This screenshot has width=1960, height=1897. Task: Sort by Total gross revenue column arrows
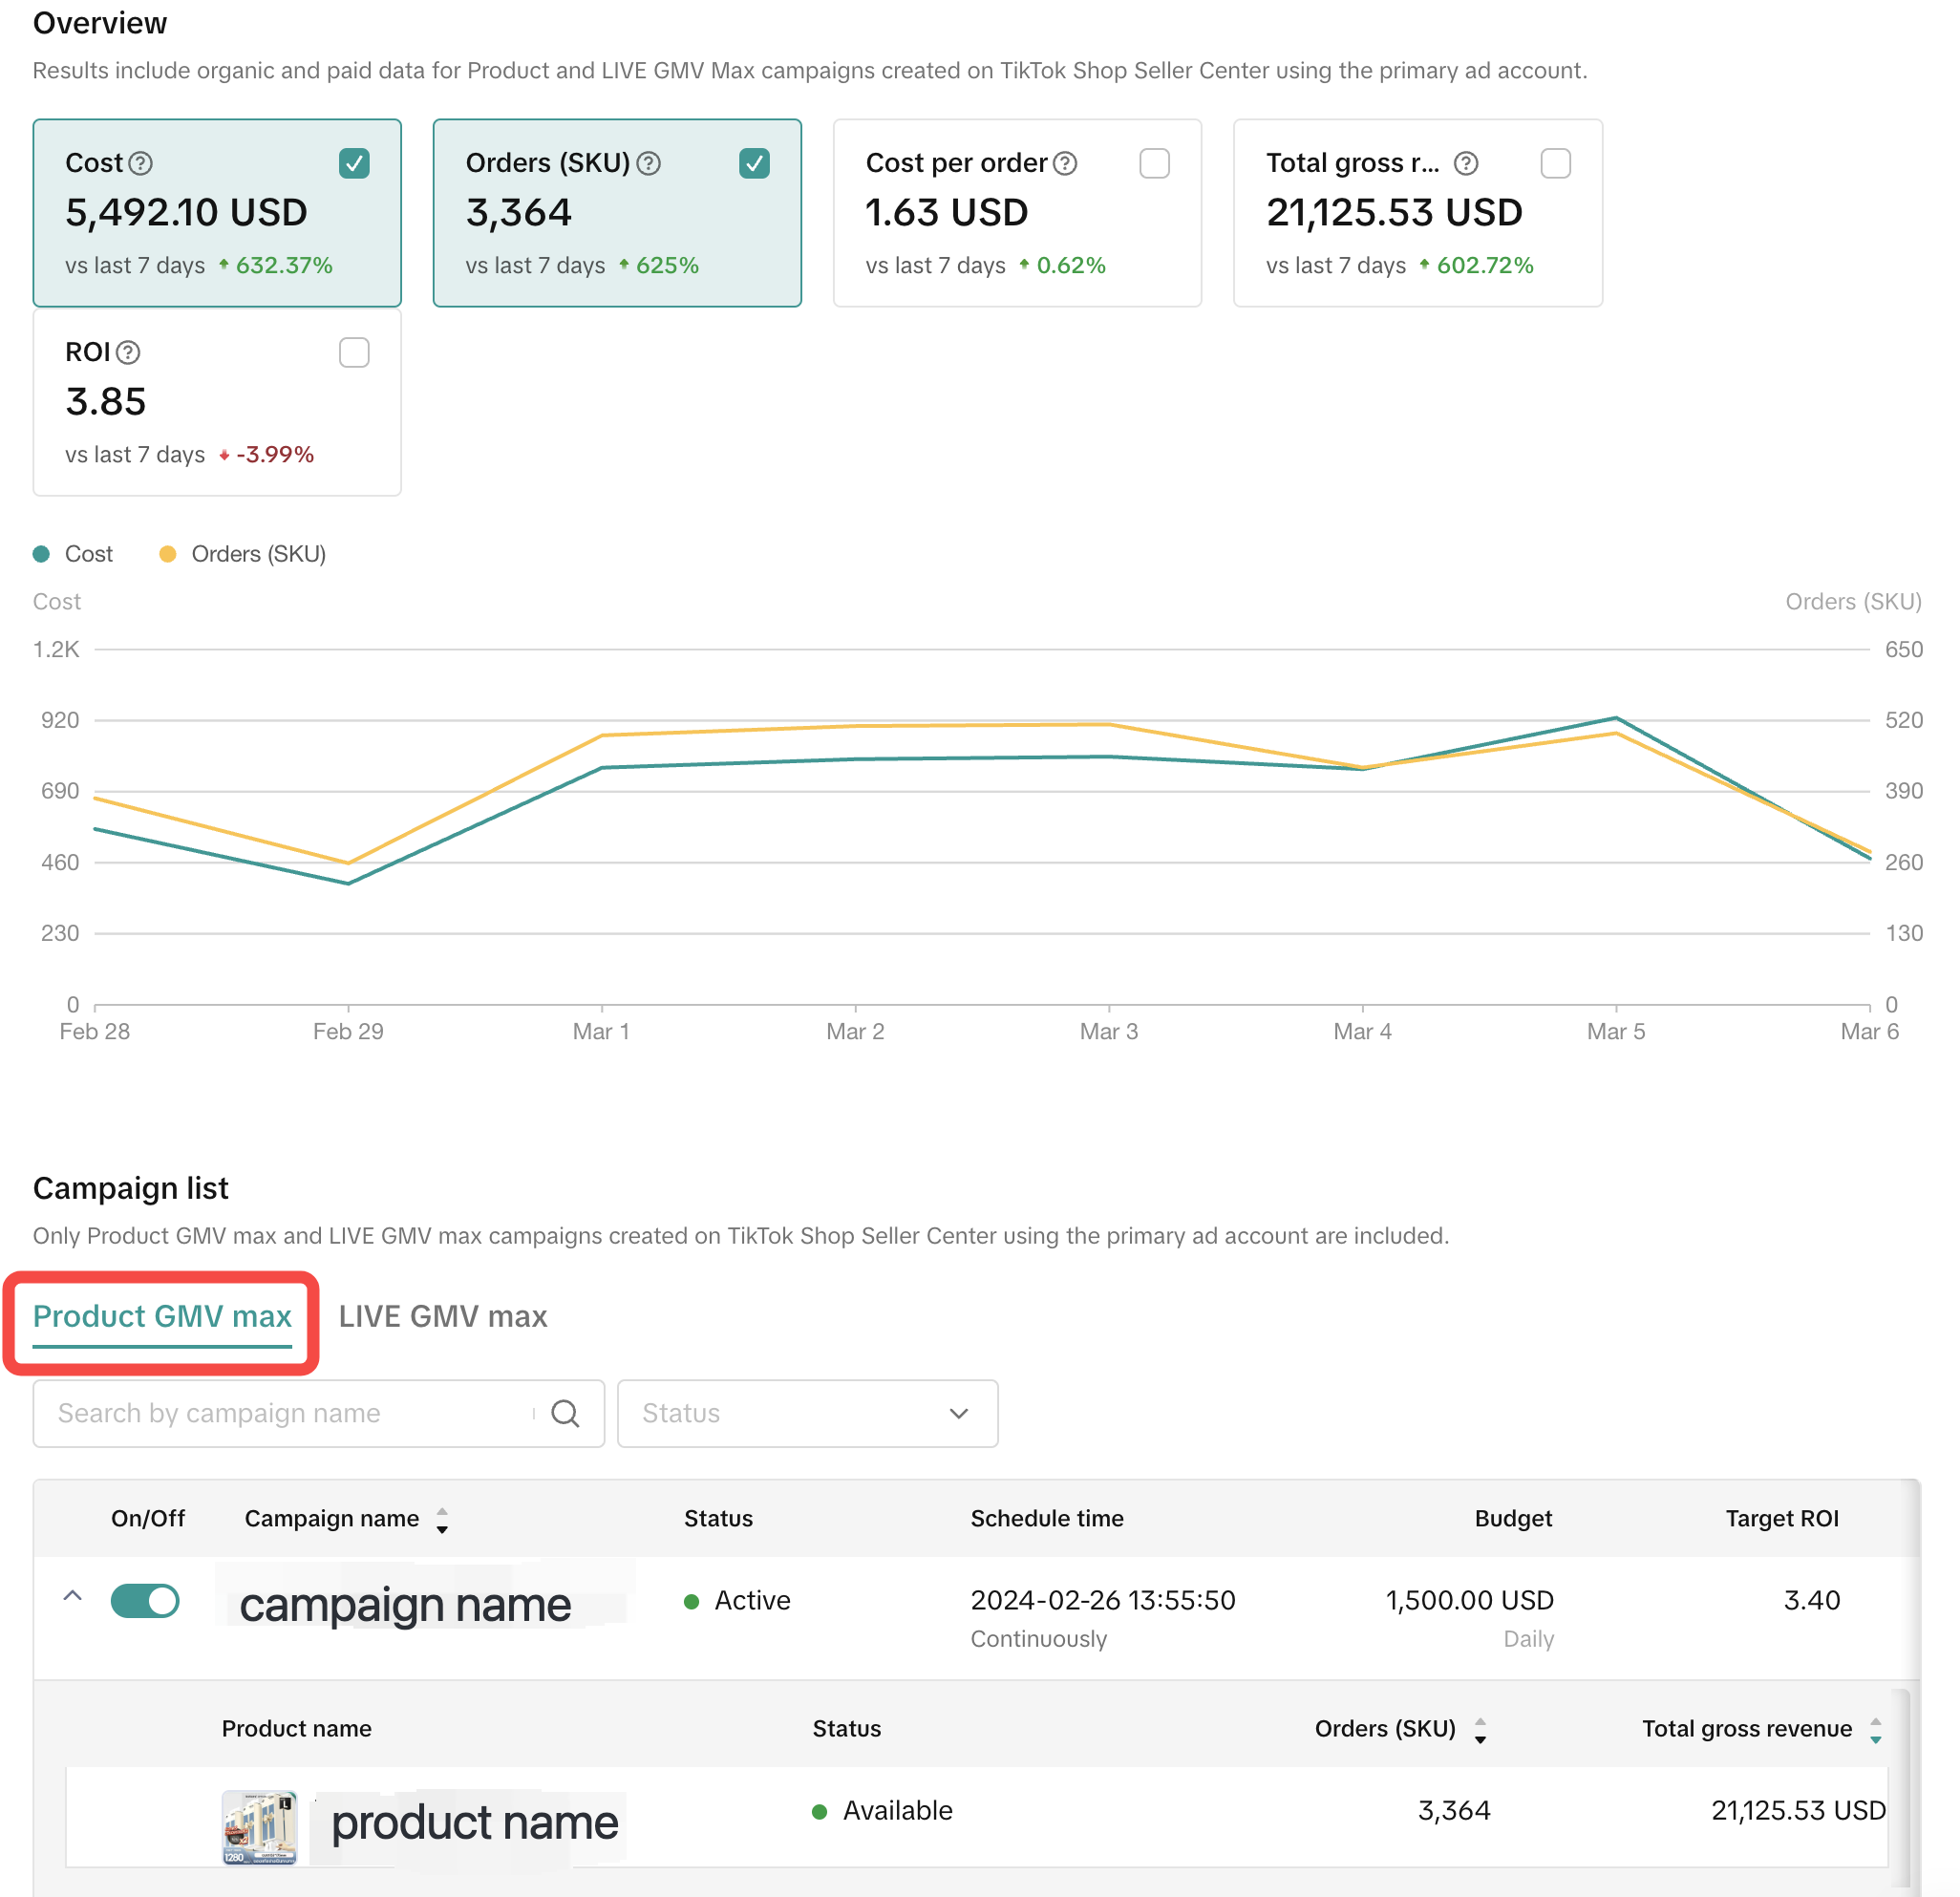pyautogui.click(x=1876, y=1730)
